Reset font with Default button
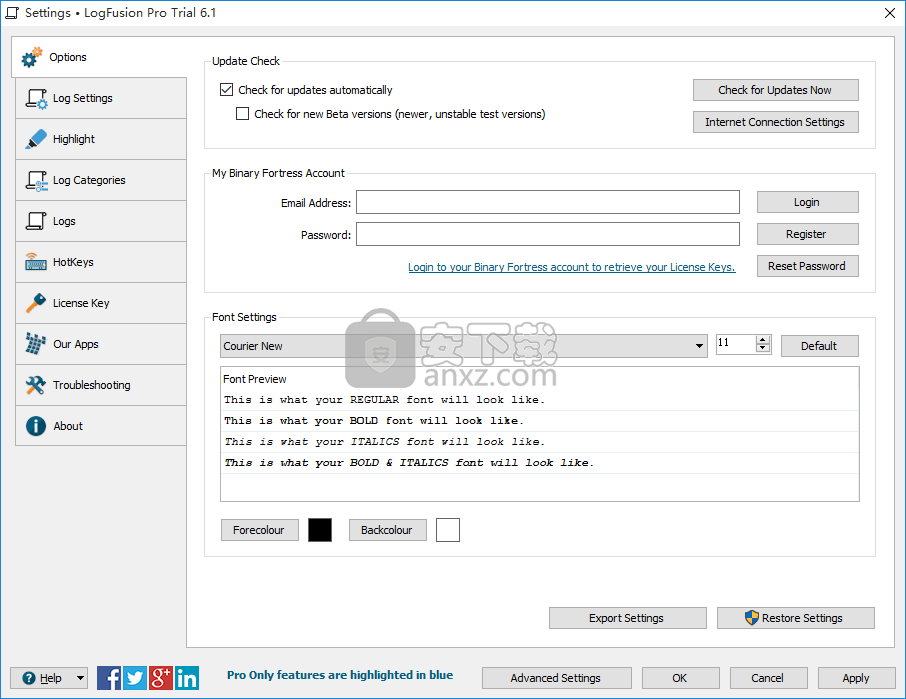The width and height of the screenshot is (906, 699). coord(819,346)
